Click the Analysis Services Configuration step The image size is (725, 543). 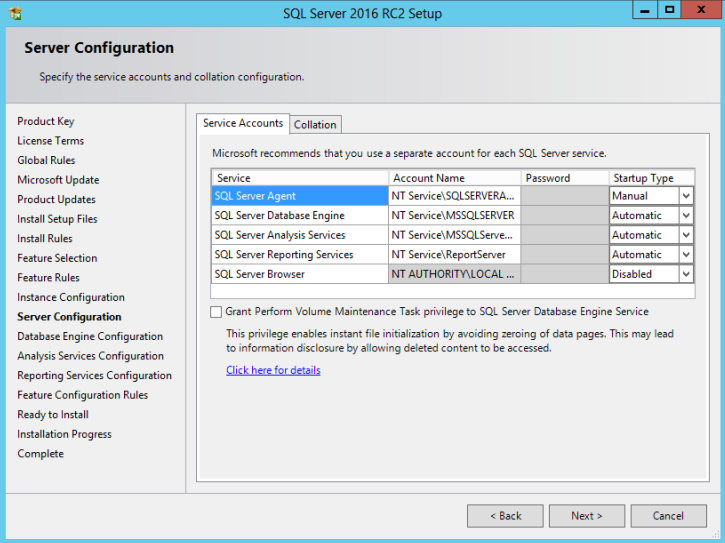click(x=91, y=356)
